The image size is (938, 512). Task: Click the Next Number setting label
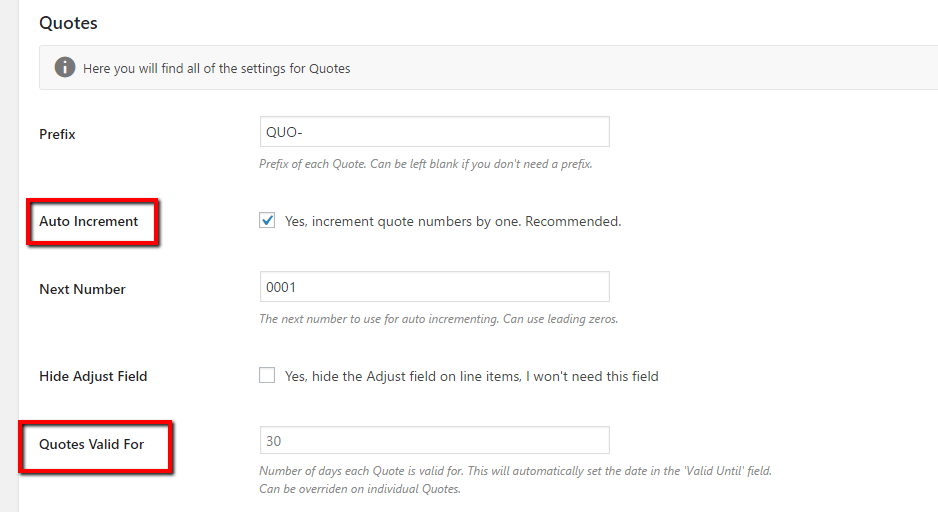[82, 289]
